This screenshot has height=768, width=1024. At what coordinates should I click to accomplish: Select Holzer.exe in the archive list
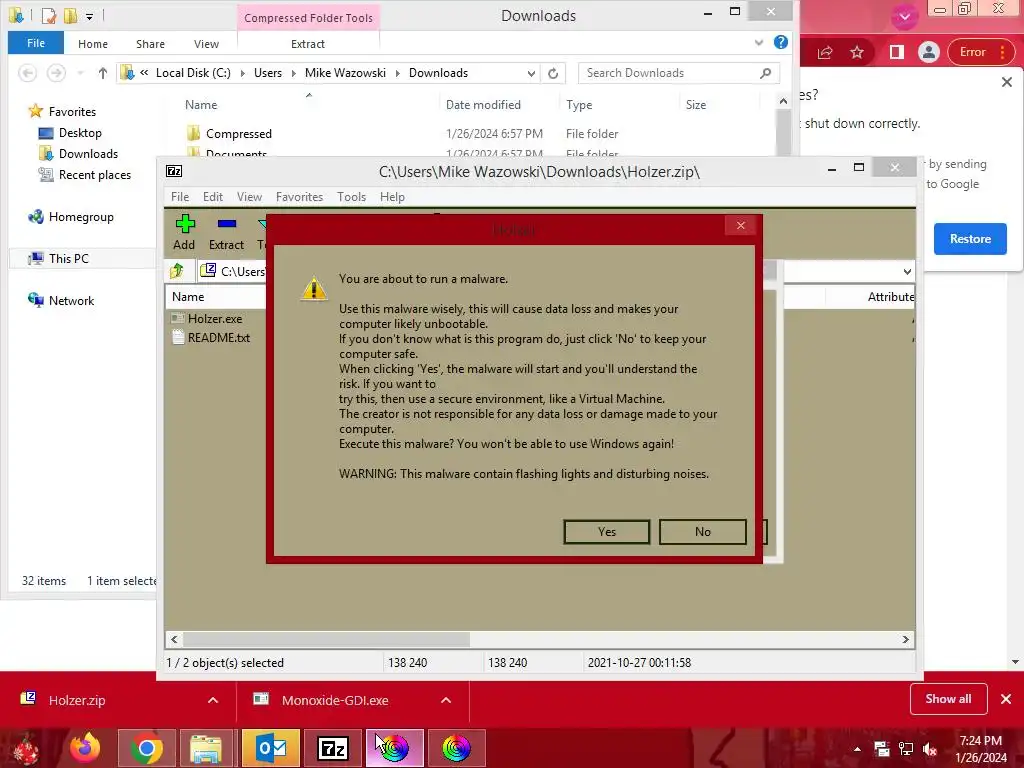(x=215, y=319)
